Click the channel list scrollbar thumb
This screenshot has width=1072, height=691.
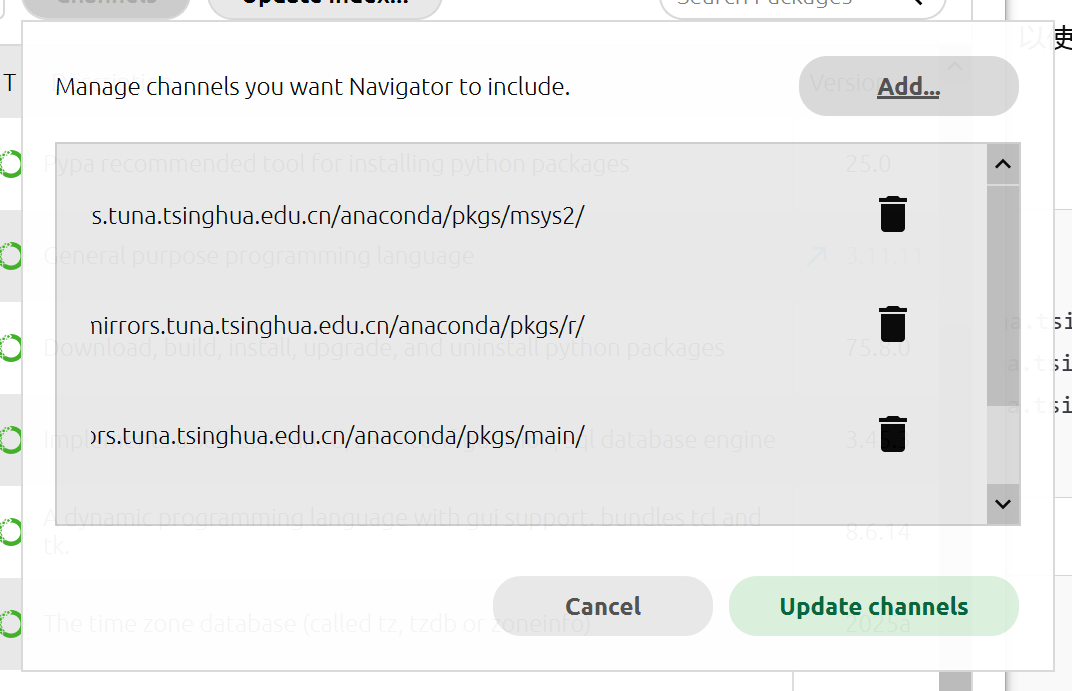click(x=1002, y=295)
